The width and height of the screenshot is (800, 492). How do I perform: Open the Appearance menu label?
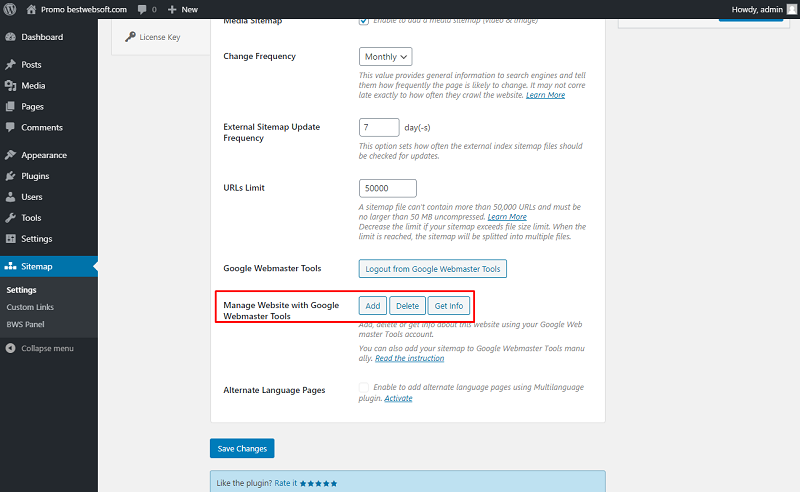point(44,155)
